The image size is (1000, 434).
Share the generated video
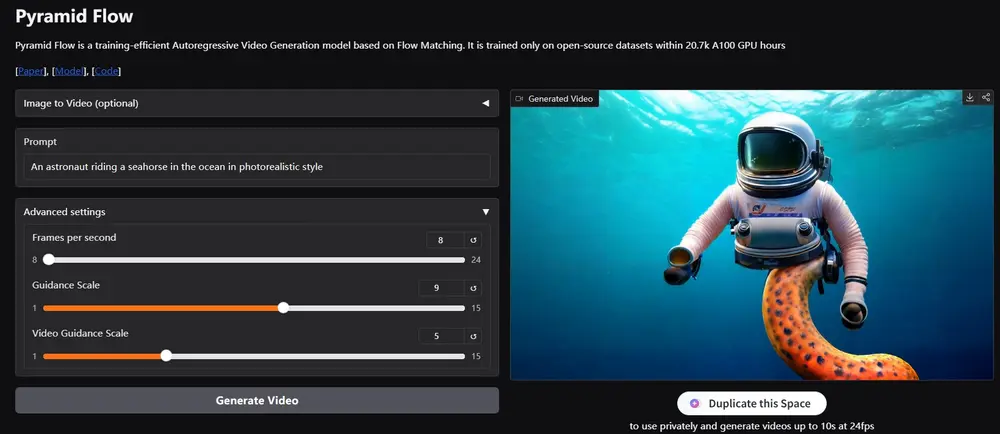[986, 98]
